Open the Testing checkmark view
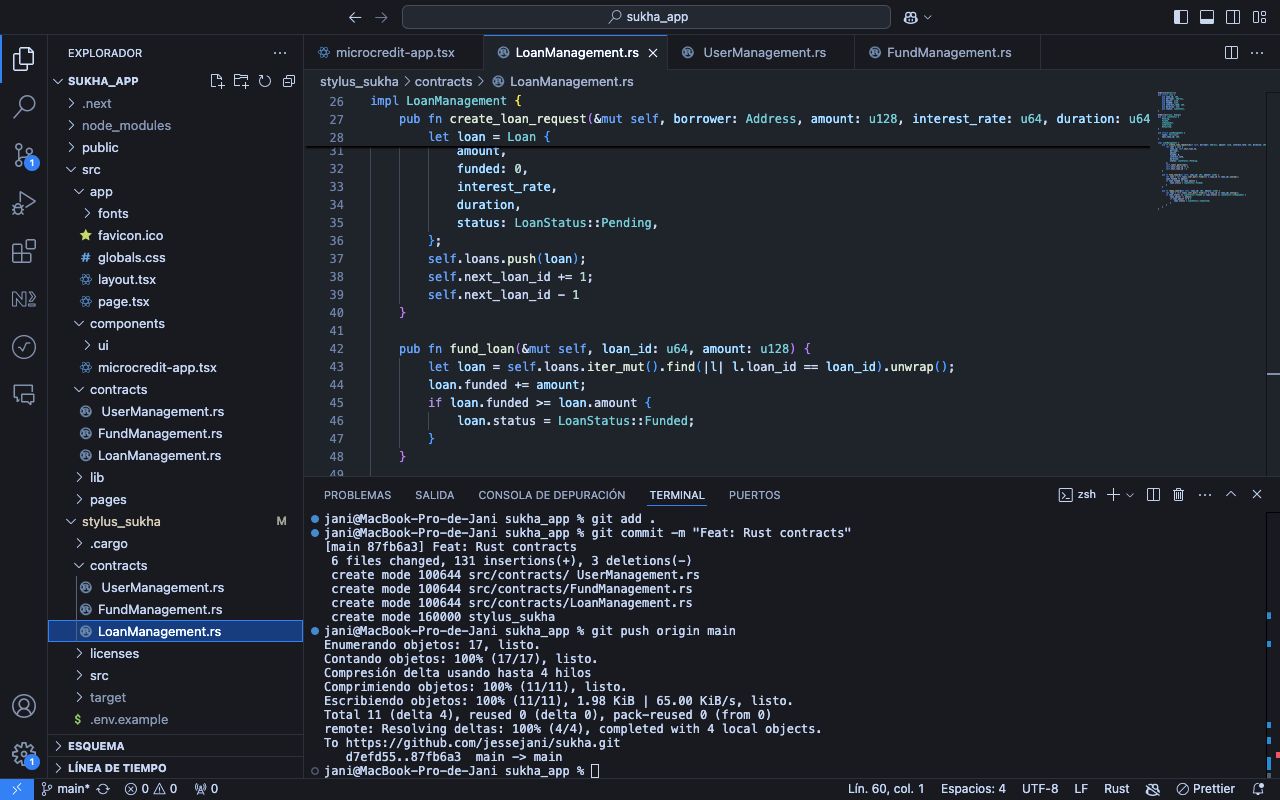Viewport: 1280px width, 800px height. [x=24, y=347]
